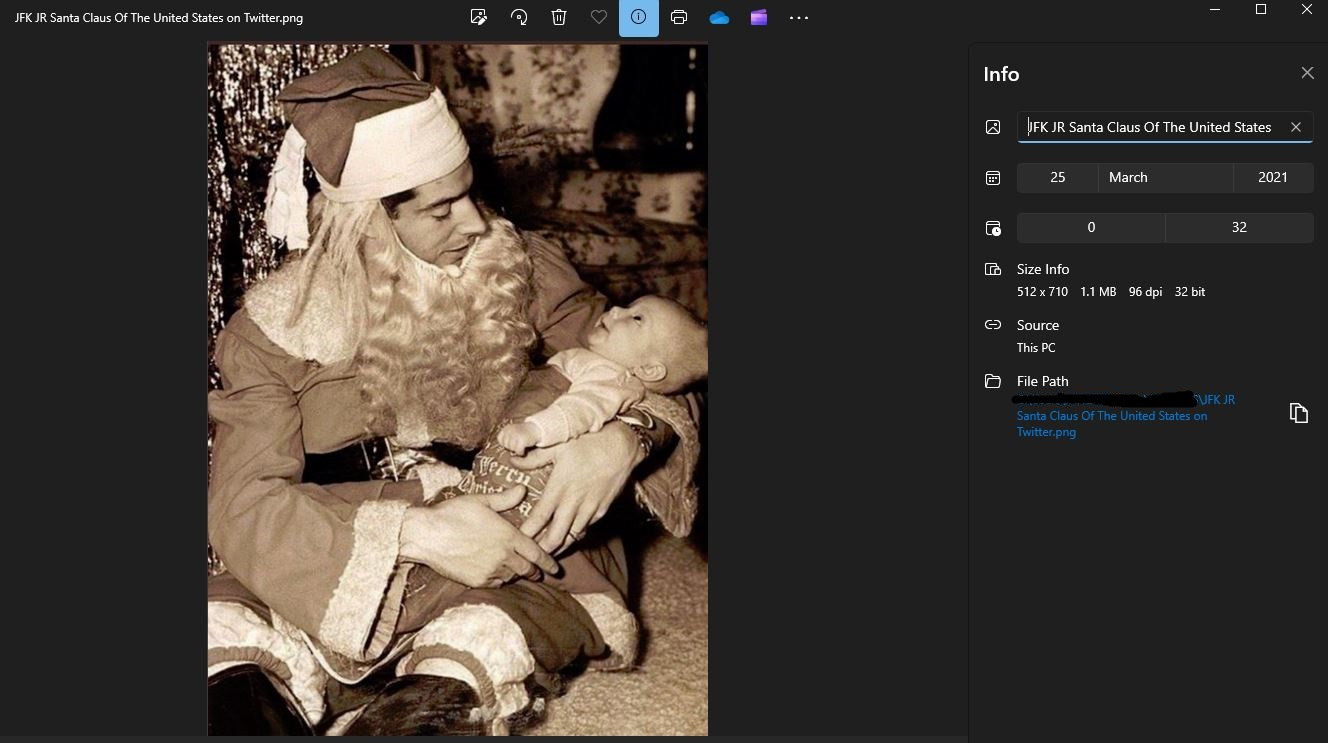Open the Edit image tool
This screenshot has width=1328, height=743.
479,17
